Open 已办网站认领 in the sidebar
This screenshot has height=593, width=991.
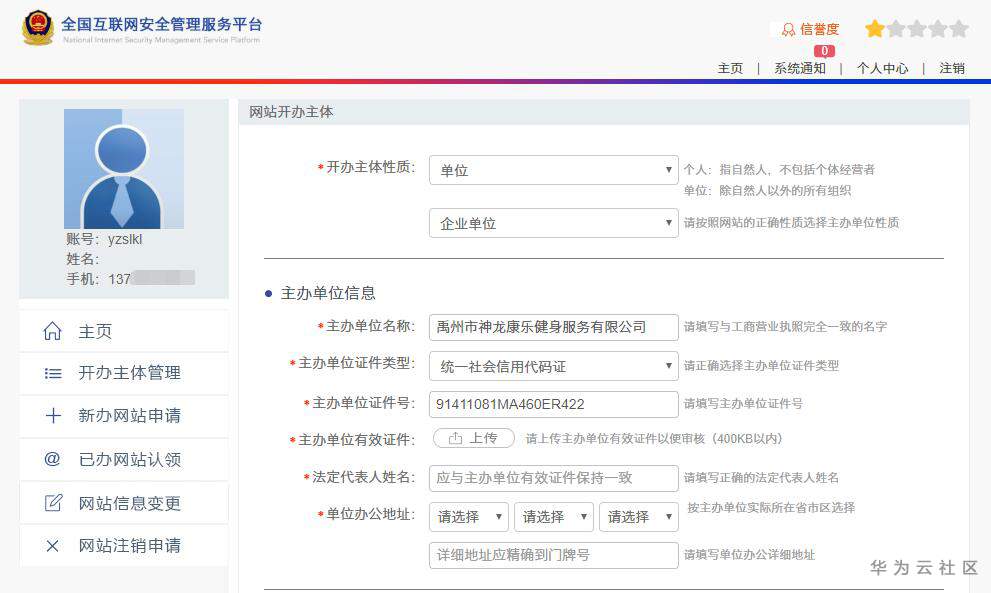(x=124, y=459)
